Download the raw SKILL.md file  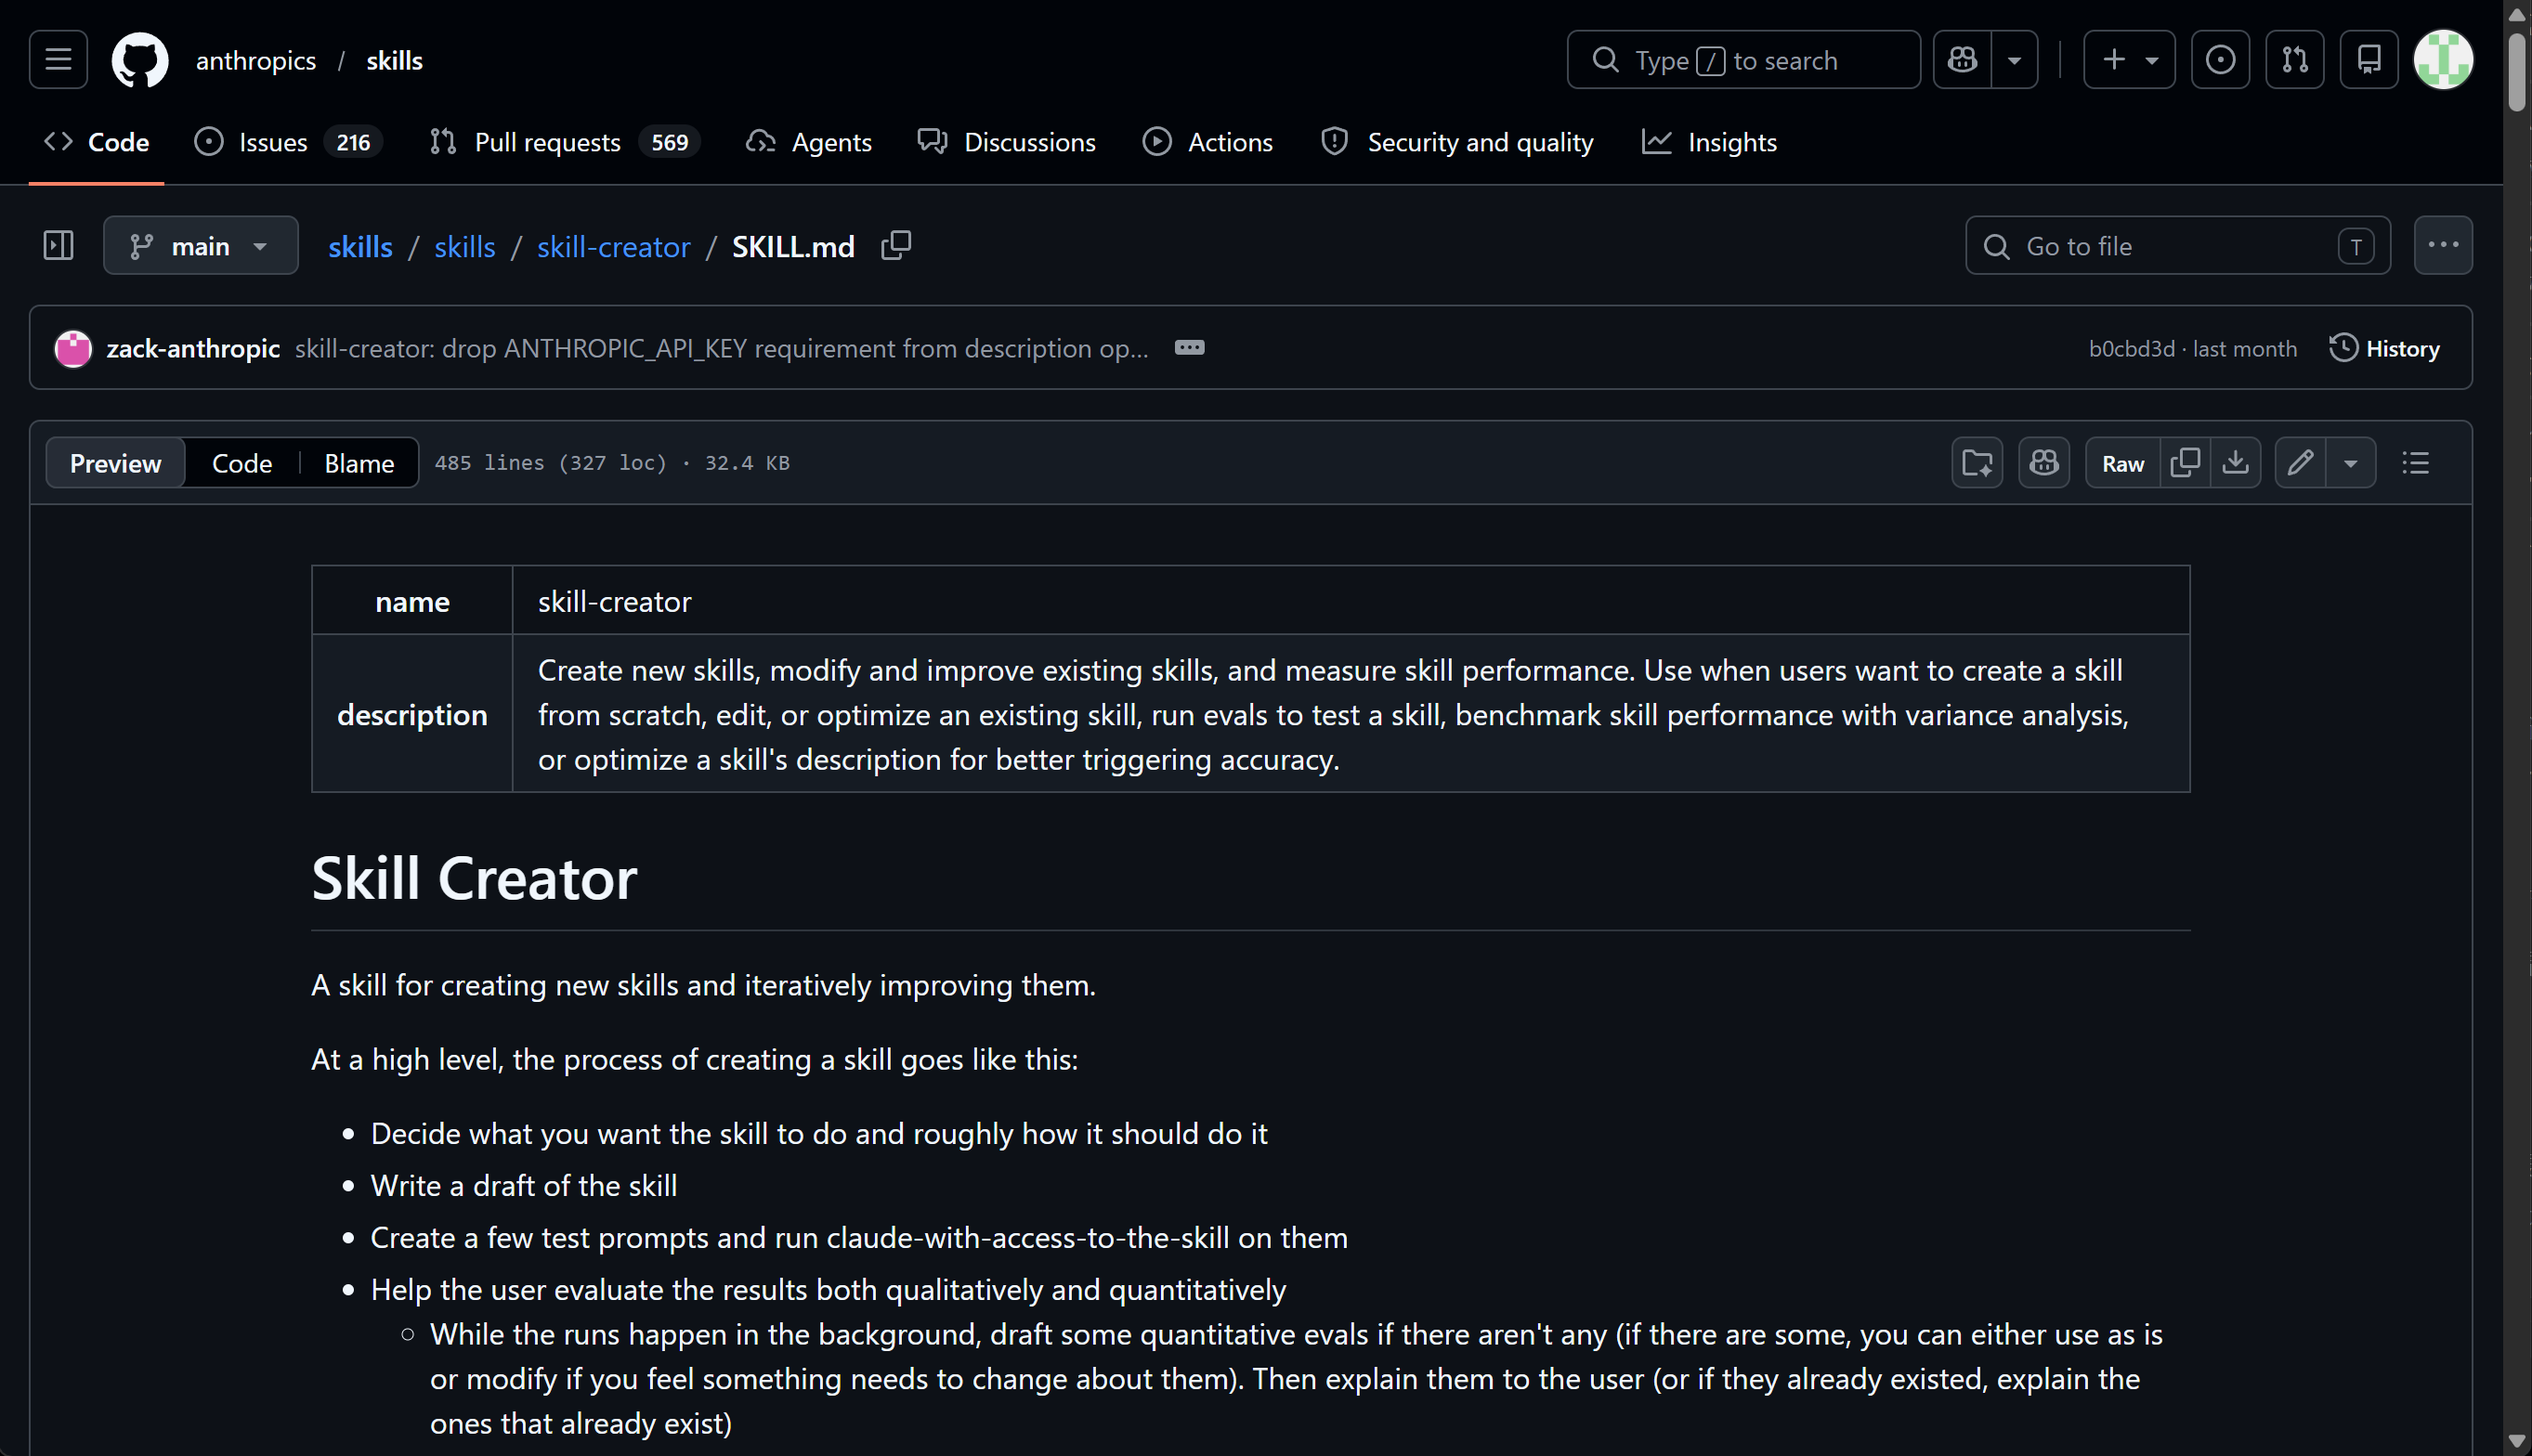coord(2236,463)
